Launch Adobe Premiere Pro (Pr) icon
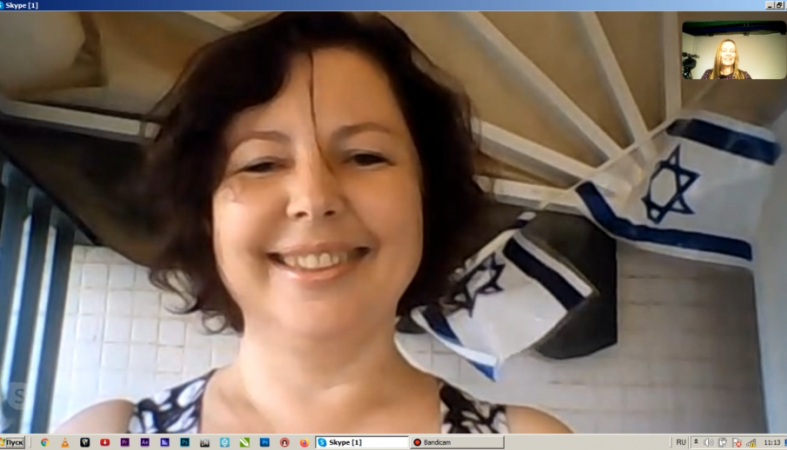Viewport: 787px width, 450px height. click(x=125, y=442)
